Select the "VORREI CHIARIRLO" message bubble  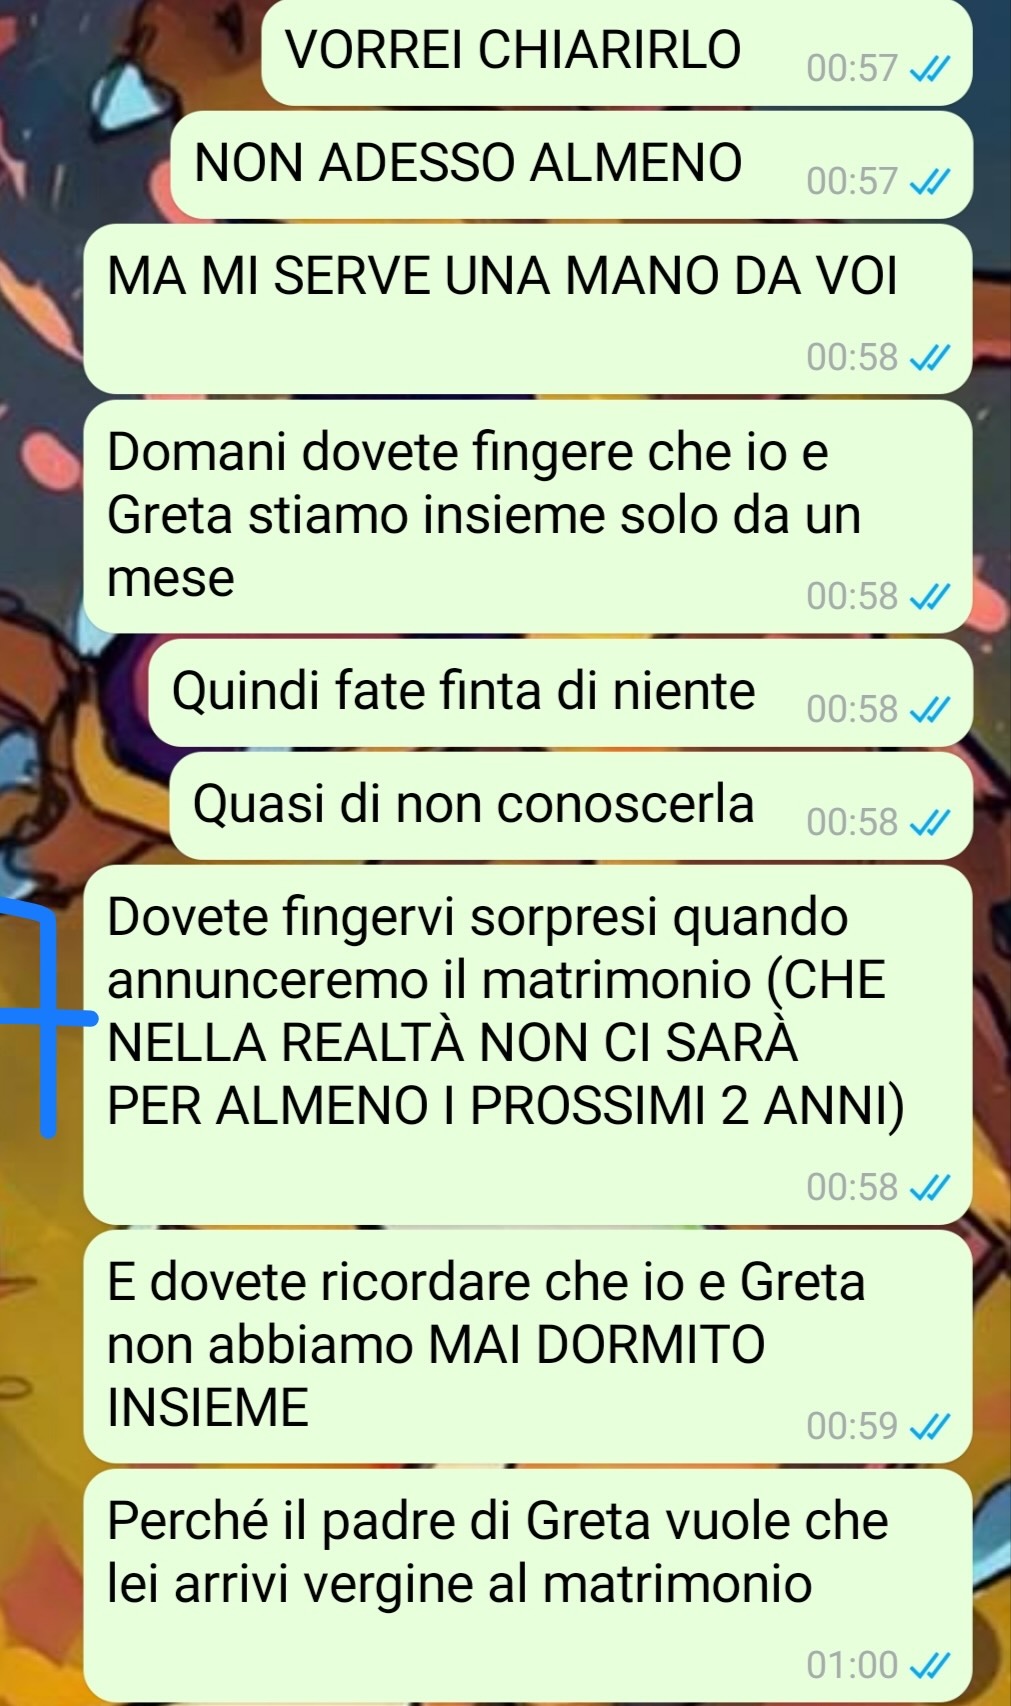coord(617,52)
